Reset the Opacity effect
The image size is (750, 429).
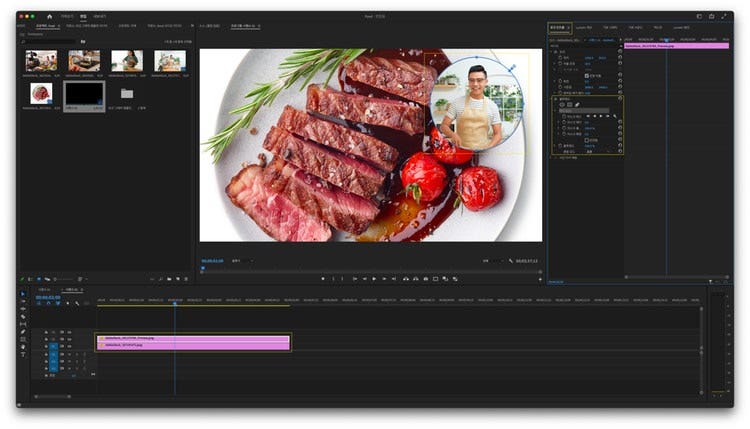tap(620, 99)
